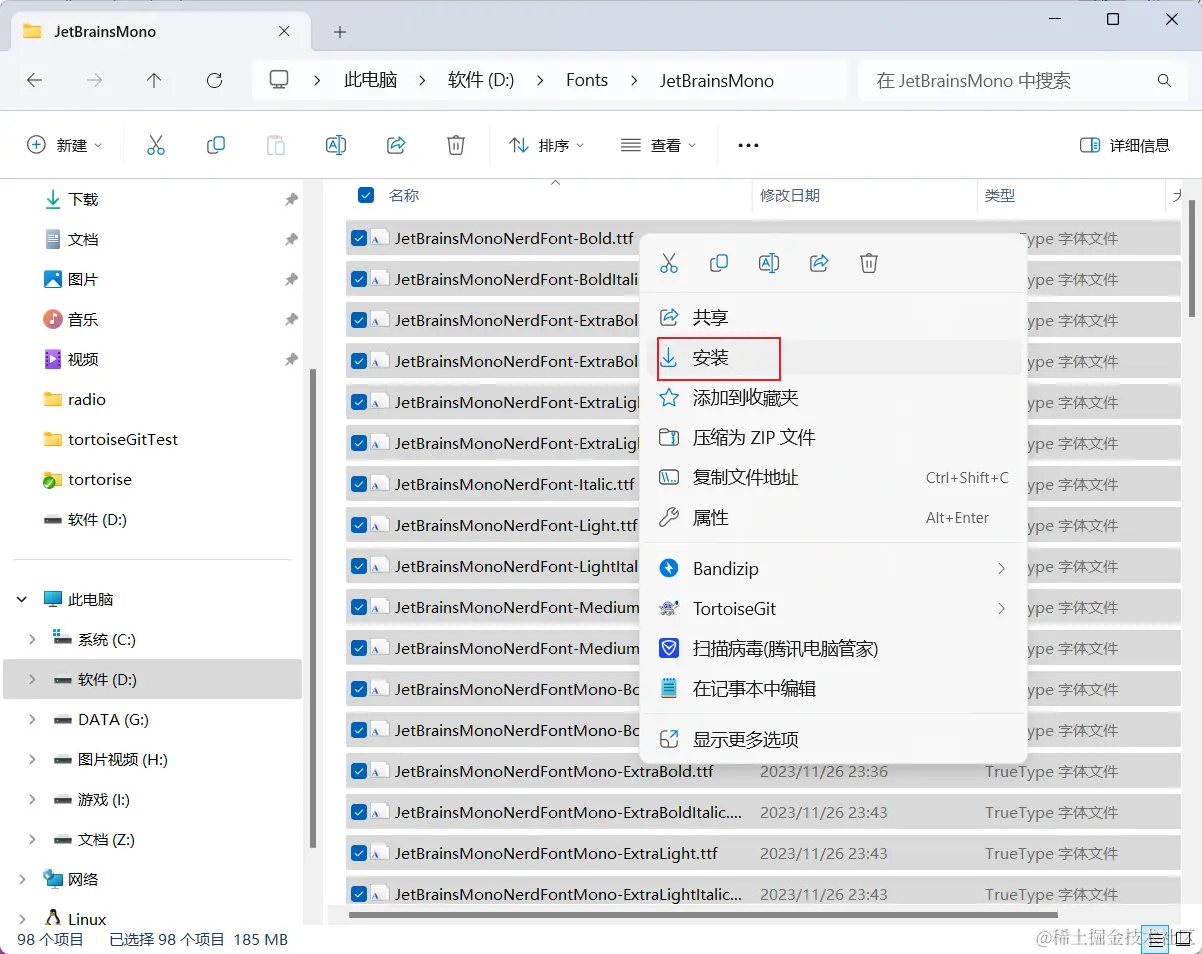Expand 系统 (C:) drive node
This screenshot has width=1202, height=954.
click(32, 639)
